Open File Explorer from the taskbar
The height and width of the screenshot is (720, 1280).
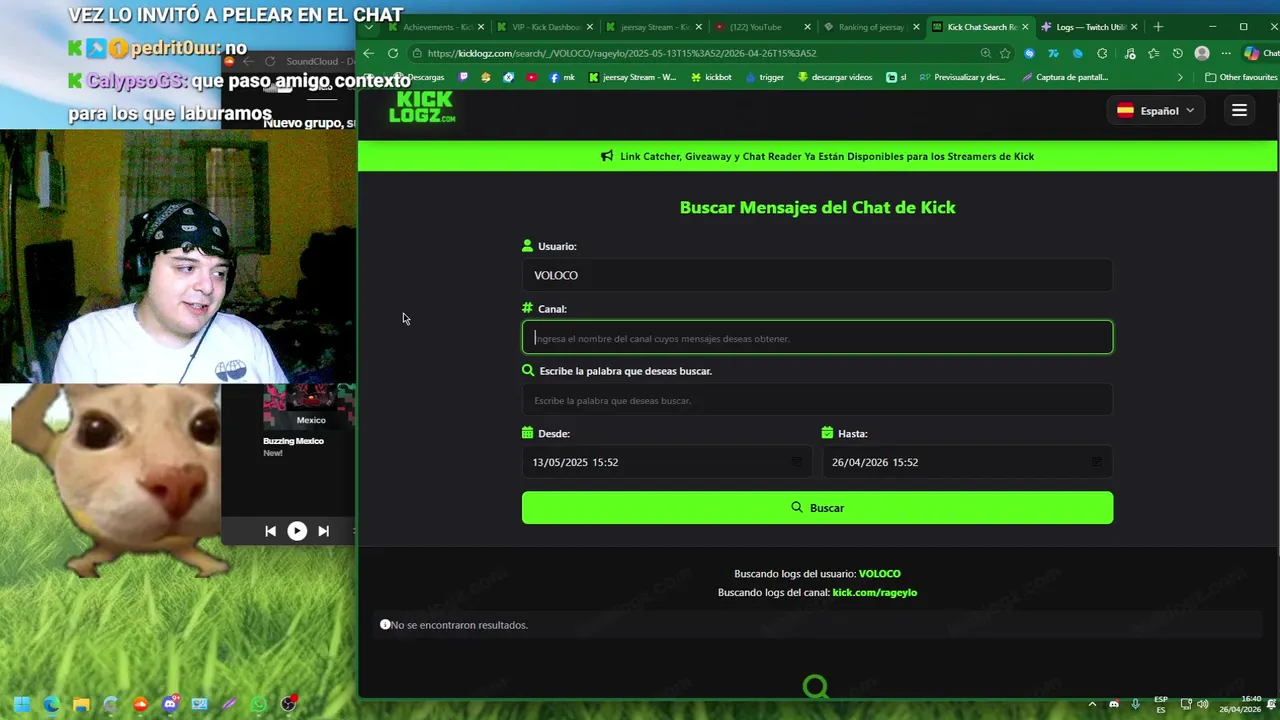coord(81,704)
